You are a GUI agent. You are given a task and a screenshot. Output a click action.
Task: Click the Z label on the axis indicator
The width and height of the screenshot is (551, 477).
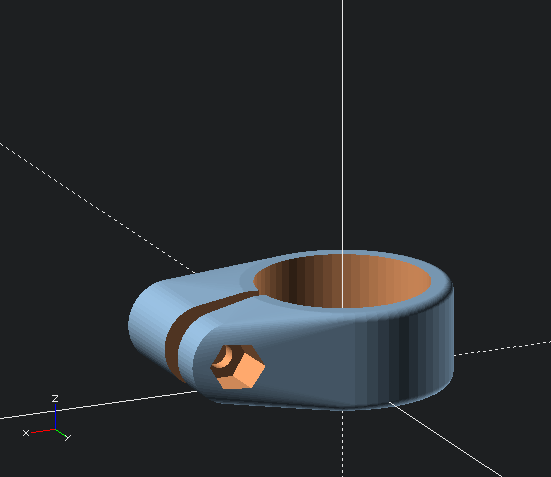(55, 399)
